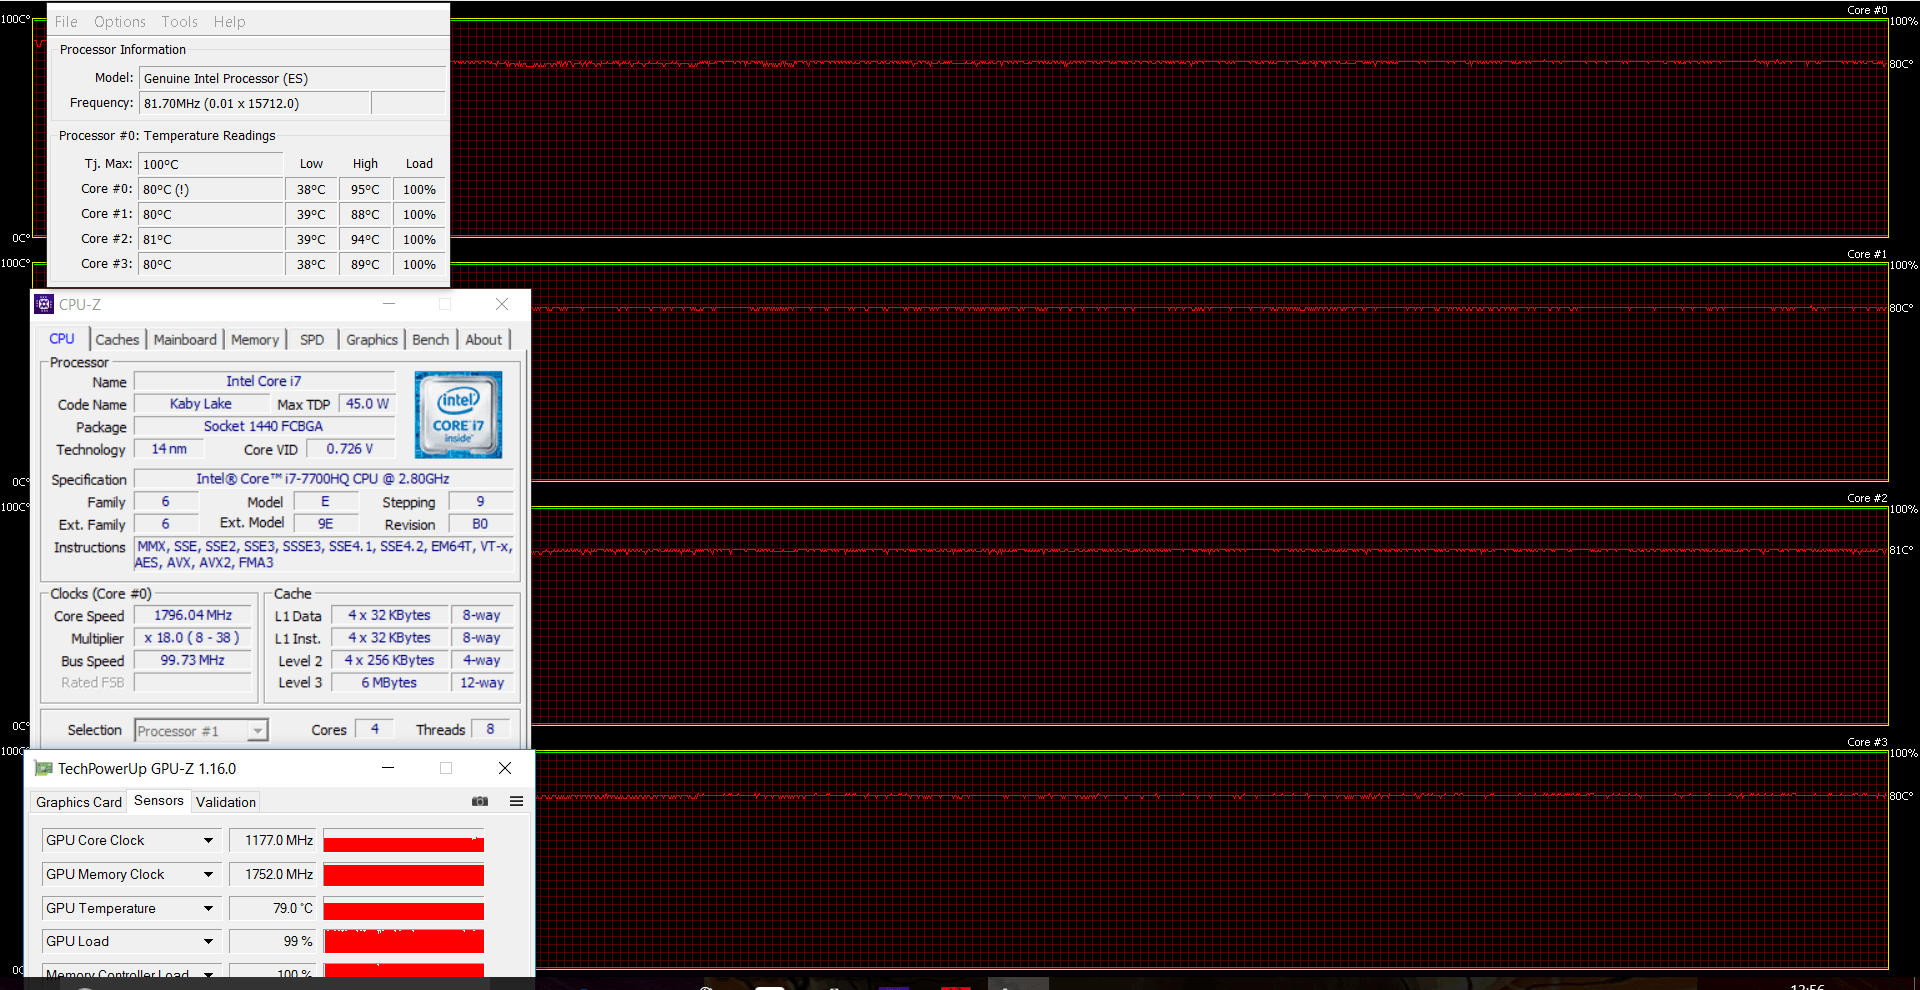1920x990 pixels.
Task: Click the Model field 'Genuine Intel Processor (ES)'
Action: pyautogui.click(x=292, y=78)
